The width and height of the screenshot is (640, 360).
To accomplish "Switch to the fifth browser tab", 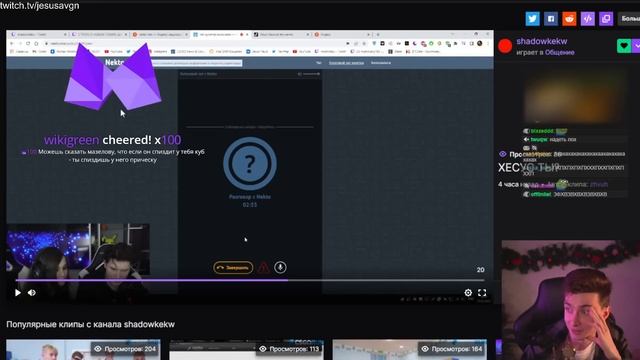I will pyautogui.click(x=281, y=35).
